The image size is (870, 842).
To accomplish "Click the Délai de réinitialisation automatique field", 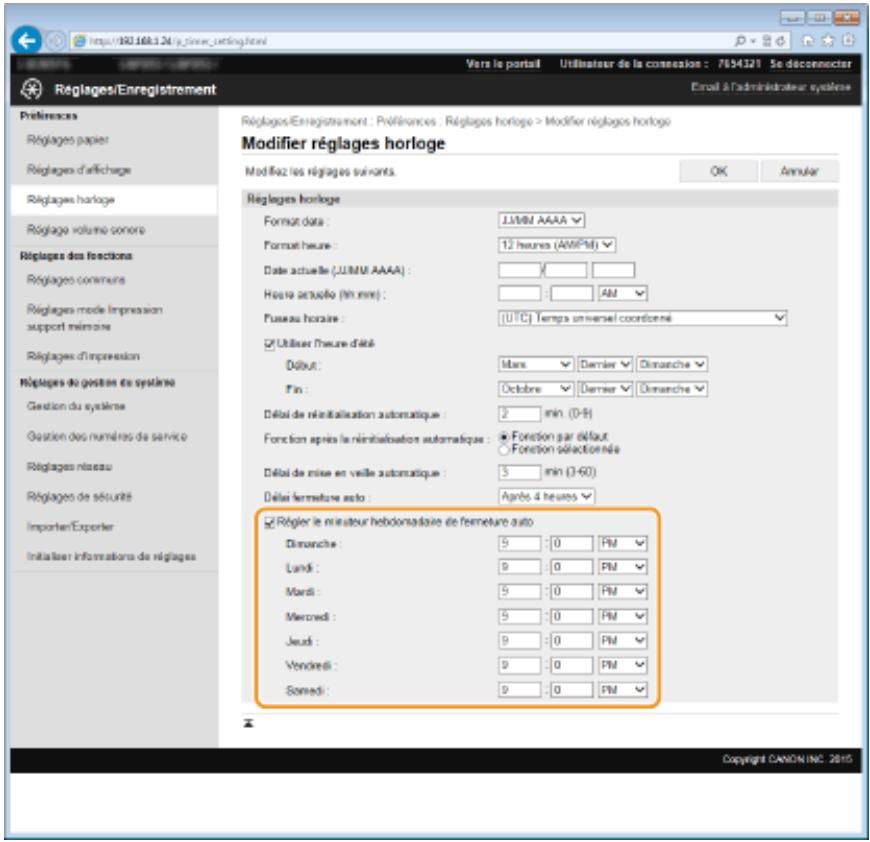I will 519,414.
